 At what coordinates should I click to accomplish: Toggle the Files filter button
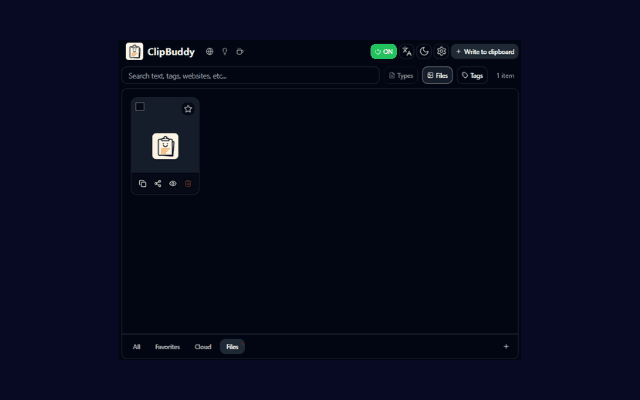(x=437, y=76)
